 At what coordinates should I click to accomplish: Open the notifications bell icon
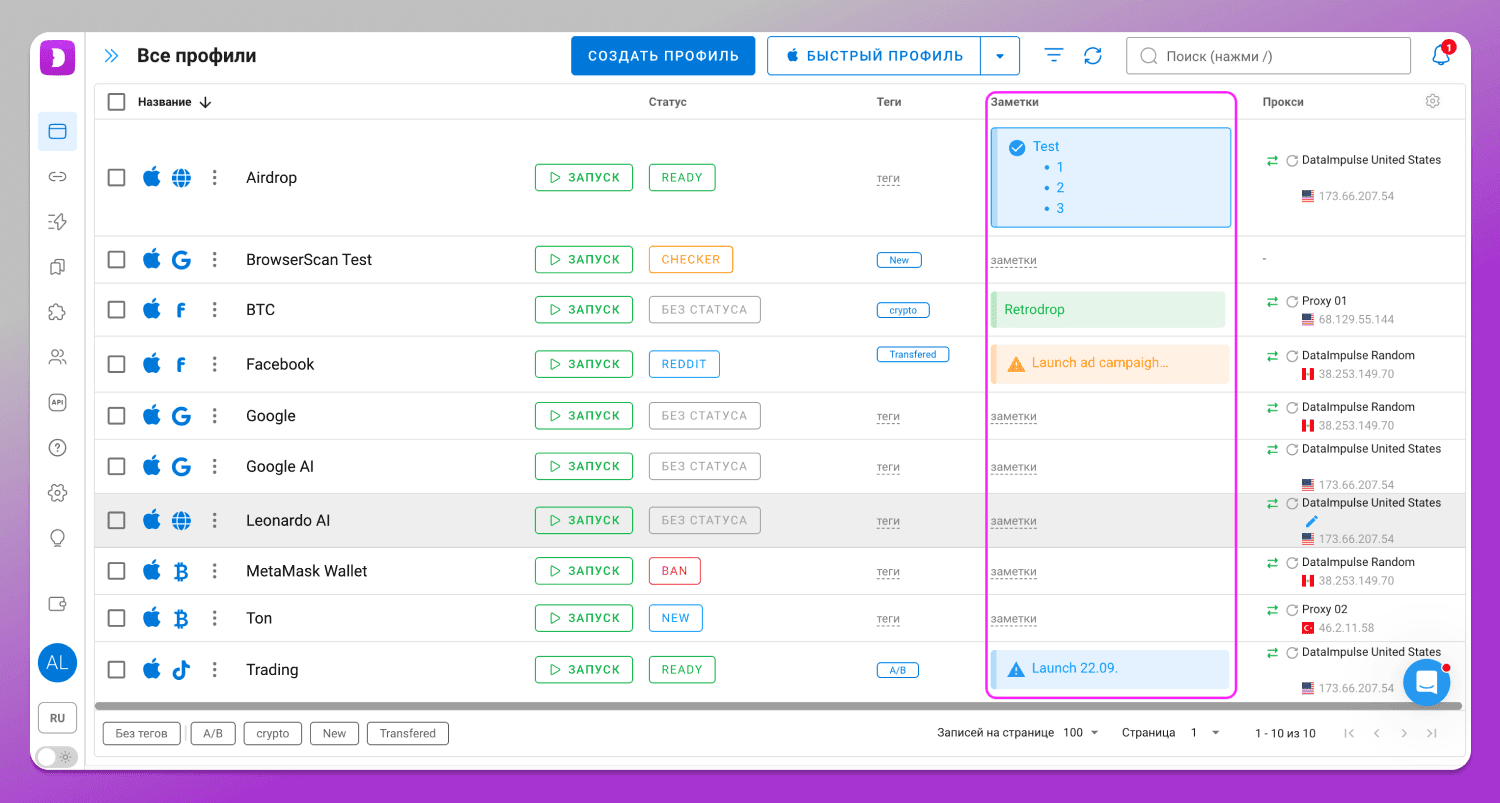point(1441,55)
